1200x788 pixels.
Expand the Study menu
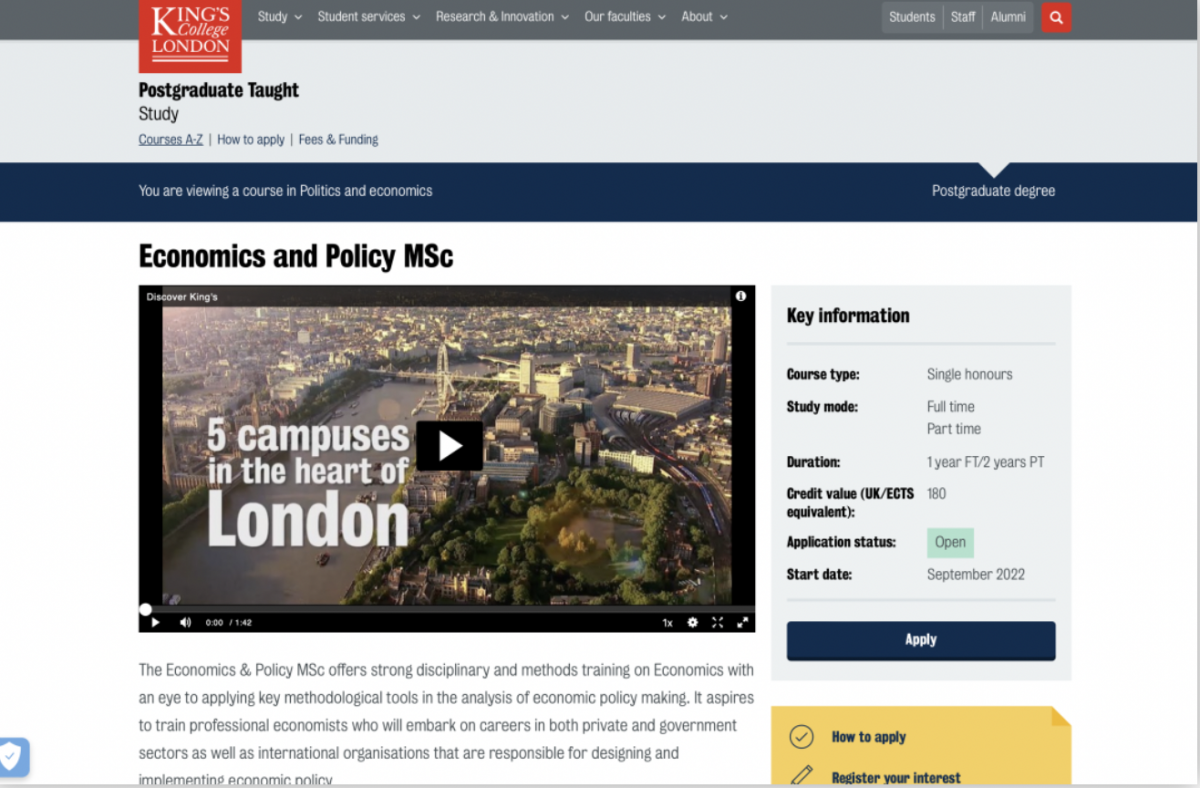click(280, 17)
